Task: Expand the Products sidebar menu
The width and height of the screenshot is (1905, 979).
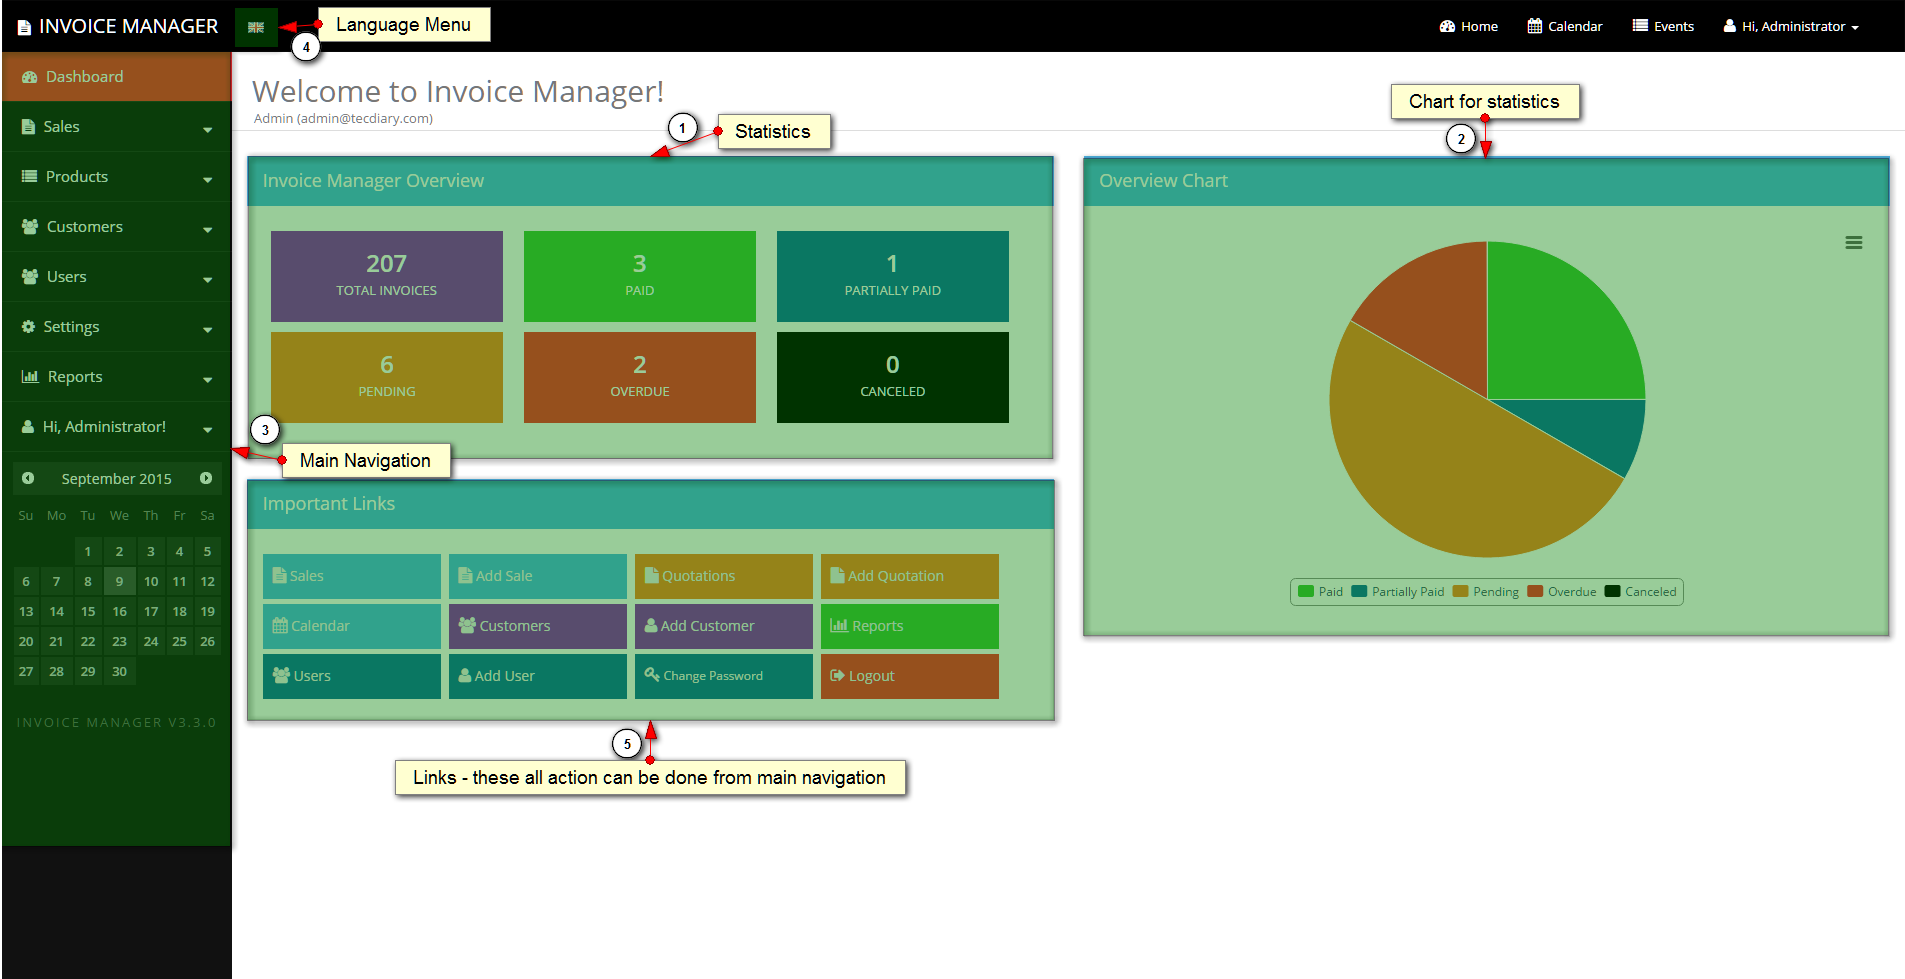Action: coord(117,177)
